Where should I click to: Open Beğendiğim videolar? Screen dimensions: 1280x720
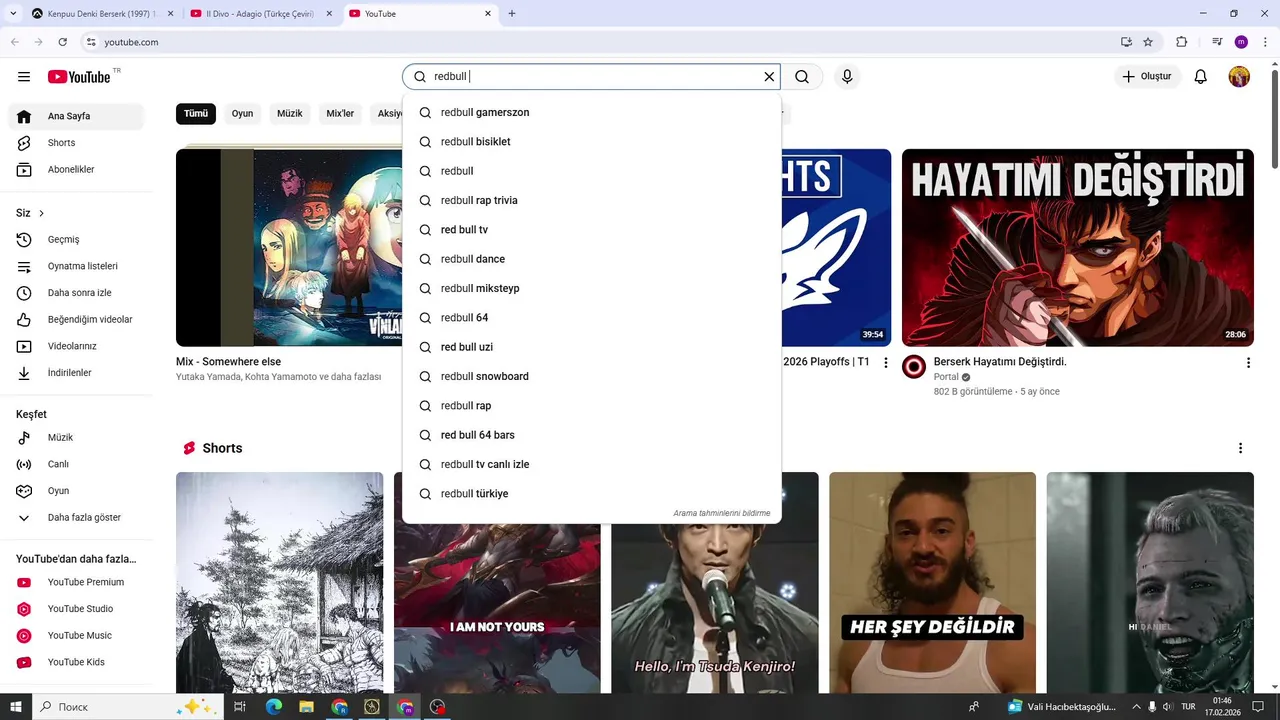tap(76, 320)
